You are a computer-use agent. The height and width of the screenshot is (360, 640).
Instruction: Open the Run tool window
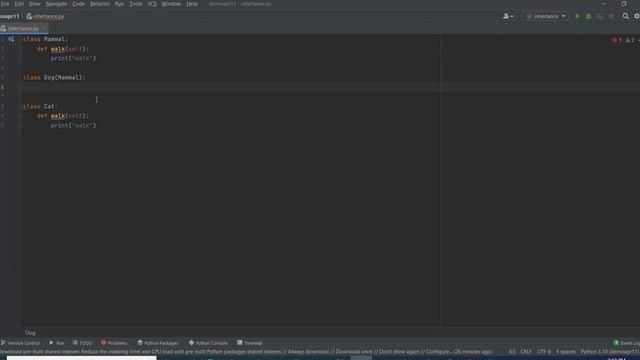[x=57, y=343]
